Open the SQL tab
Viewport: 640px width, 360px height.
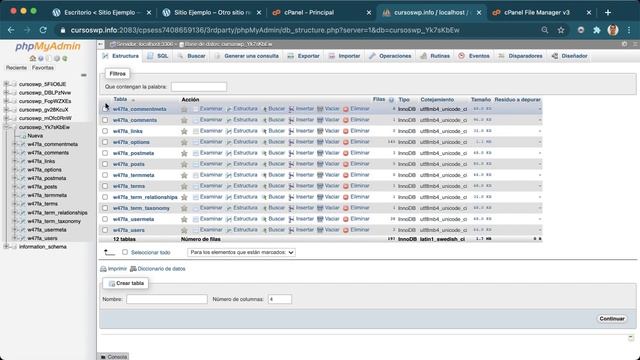158,56
